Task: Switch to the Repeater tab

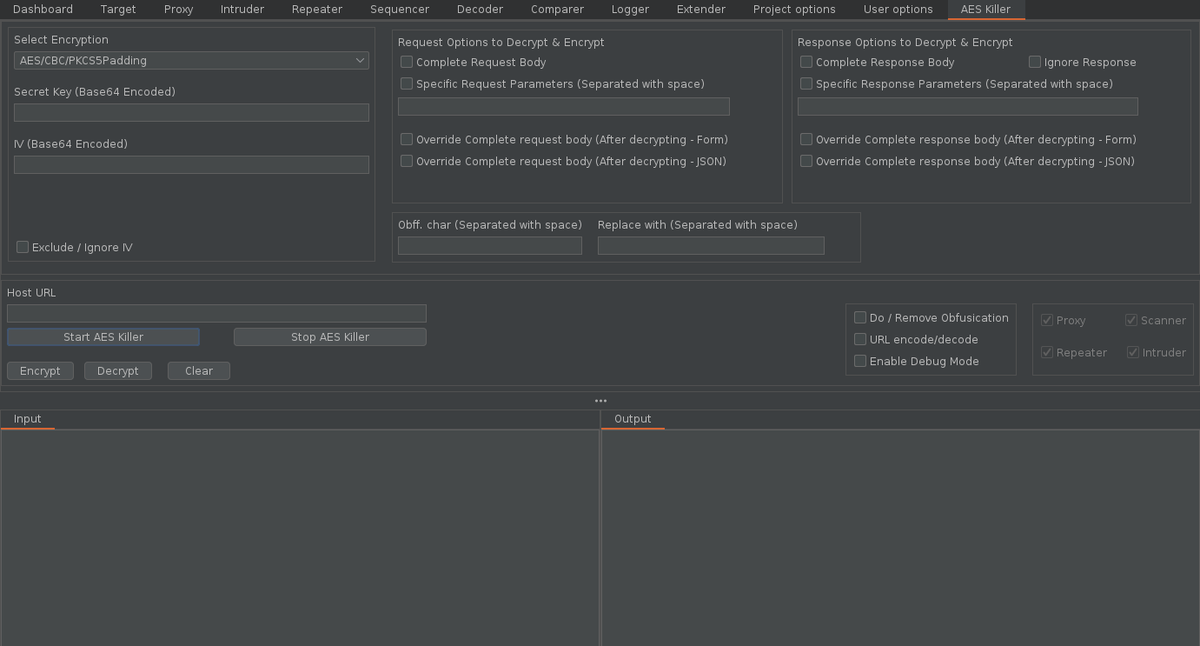Action: [x=317, y=9]
